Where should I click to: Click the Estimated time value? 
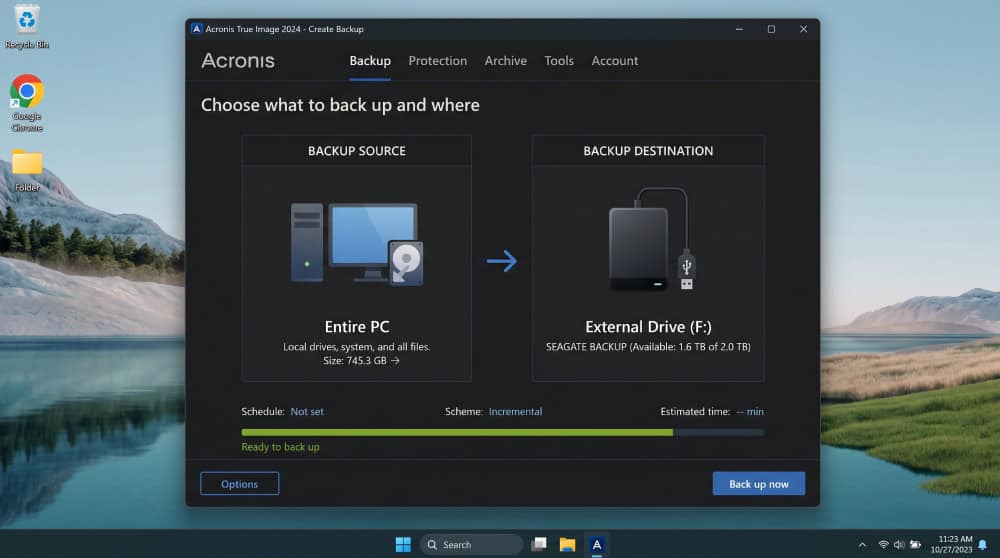click(x=750, y=412)
